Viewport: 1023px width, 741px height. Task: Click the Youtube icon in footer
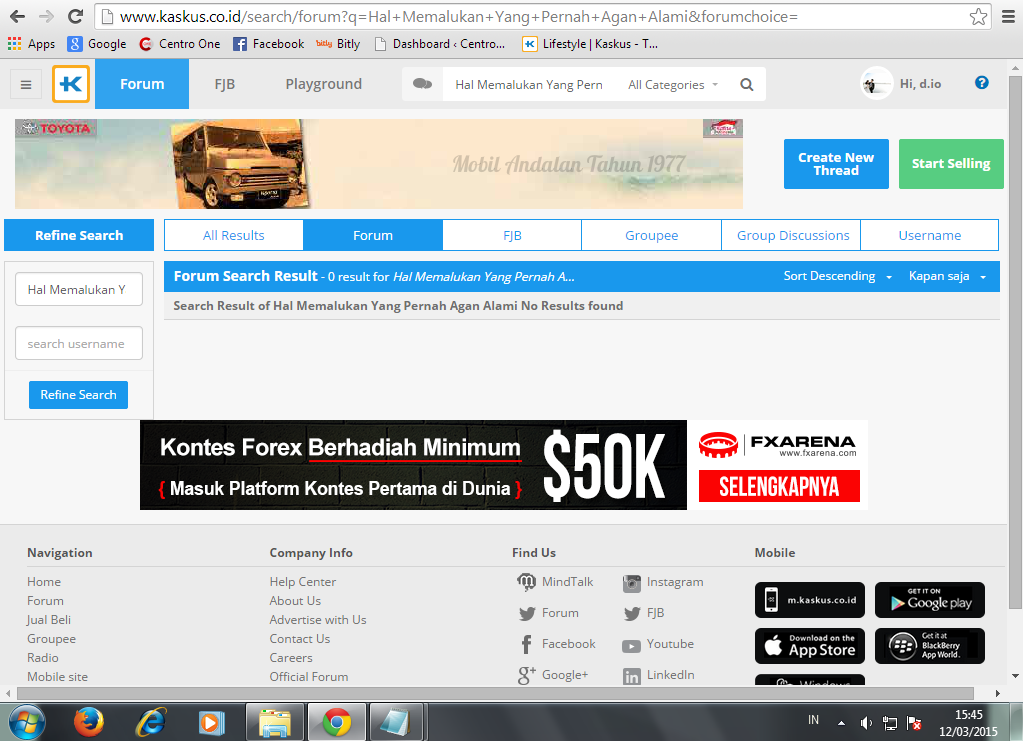pos(631,645)
